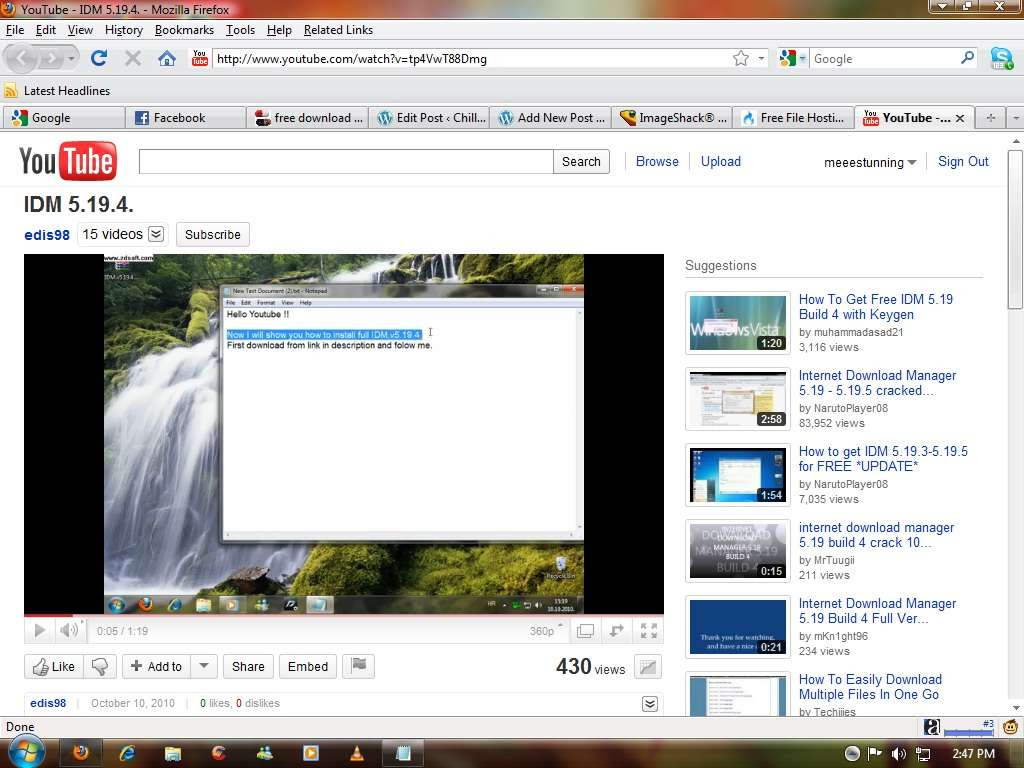Go to the Firefox home page icon

(x=167, y=58)
